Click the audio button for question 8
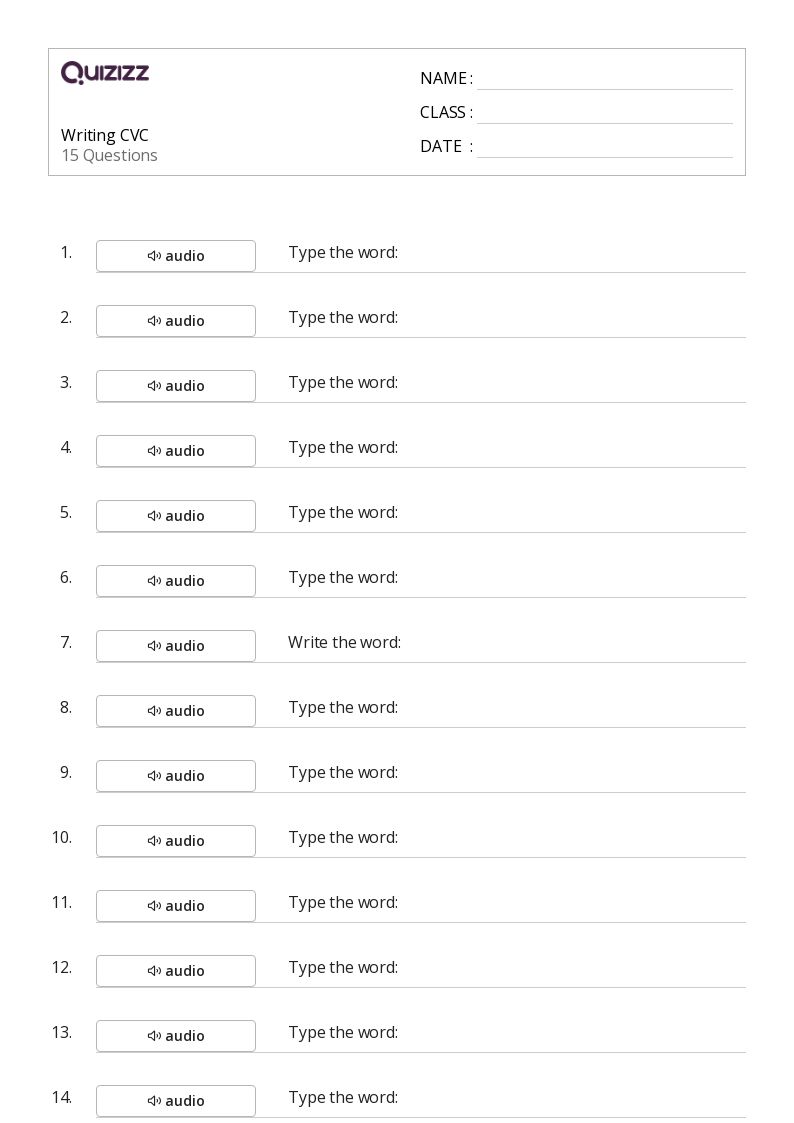The image size is (794, 1123). [176, 711]
